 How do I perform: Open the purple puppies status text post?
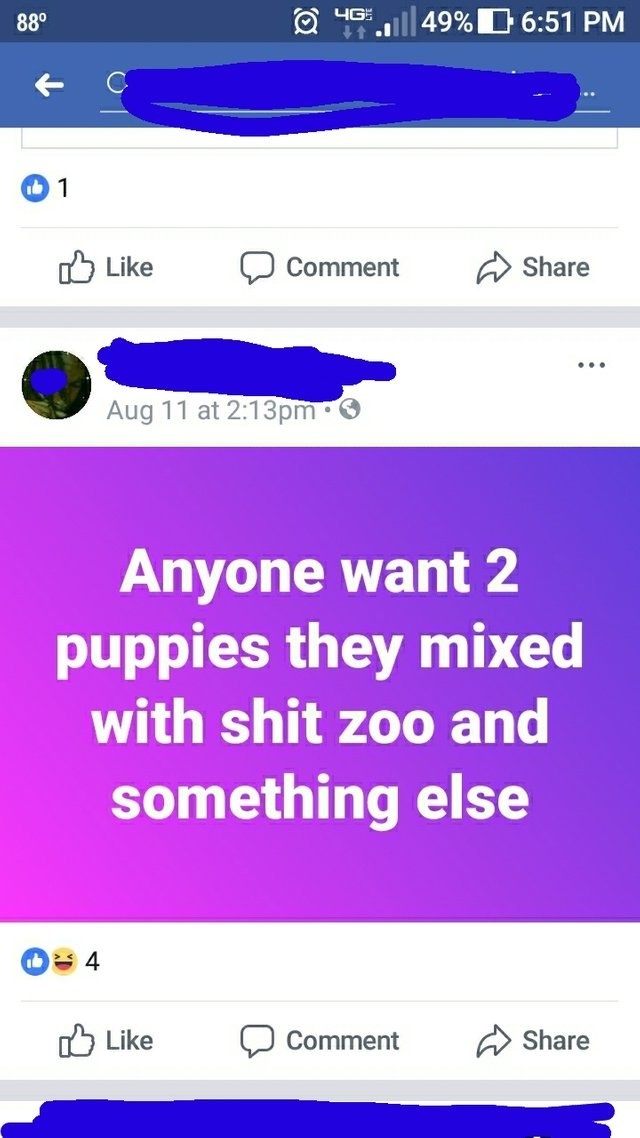320,684
